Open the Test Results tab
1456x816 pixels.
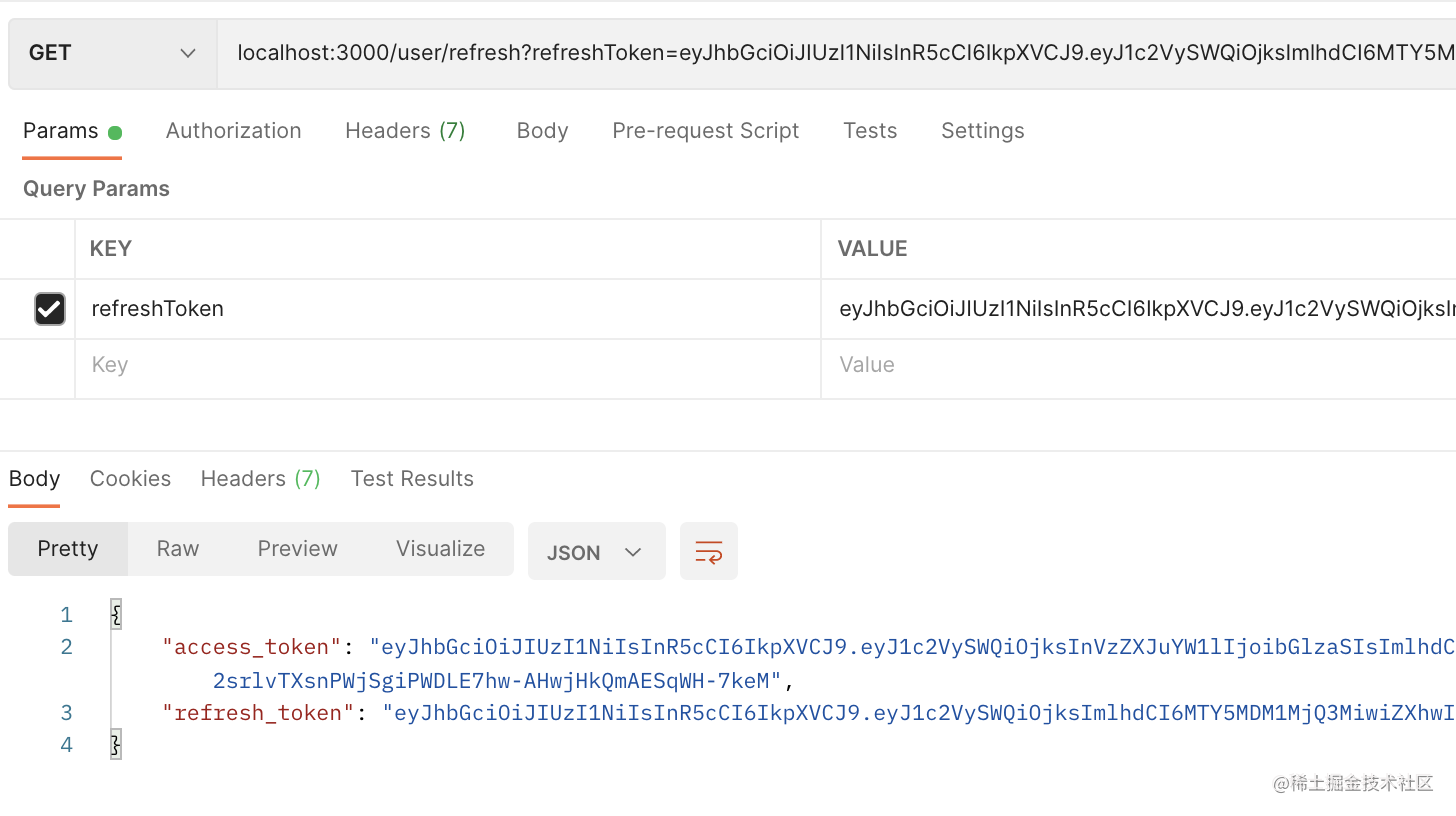pos(412,479)
